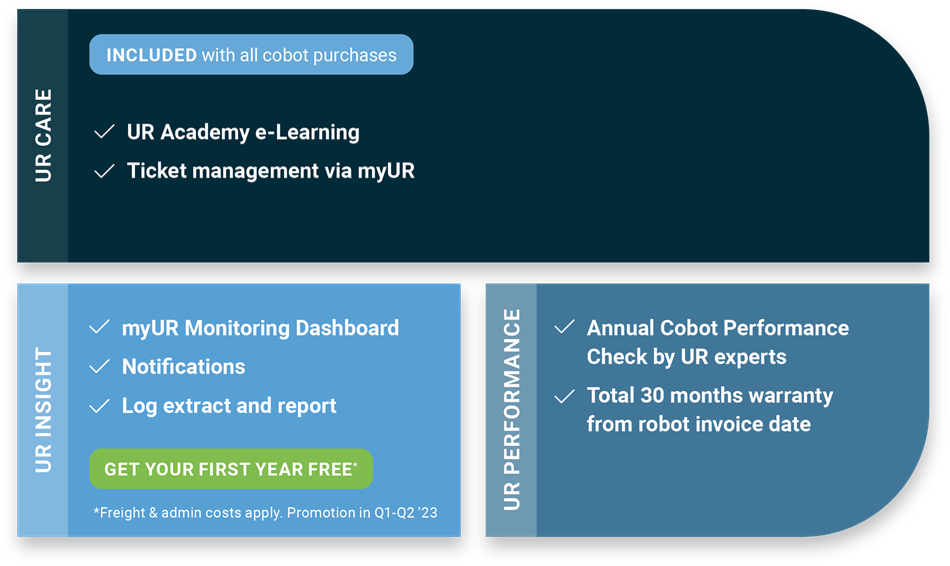This screenshot has width=950, height=566.
Task: Click Annual Cobot Performance Check text
Action: [x=718, y=342]
